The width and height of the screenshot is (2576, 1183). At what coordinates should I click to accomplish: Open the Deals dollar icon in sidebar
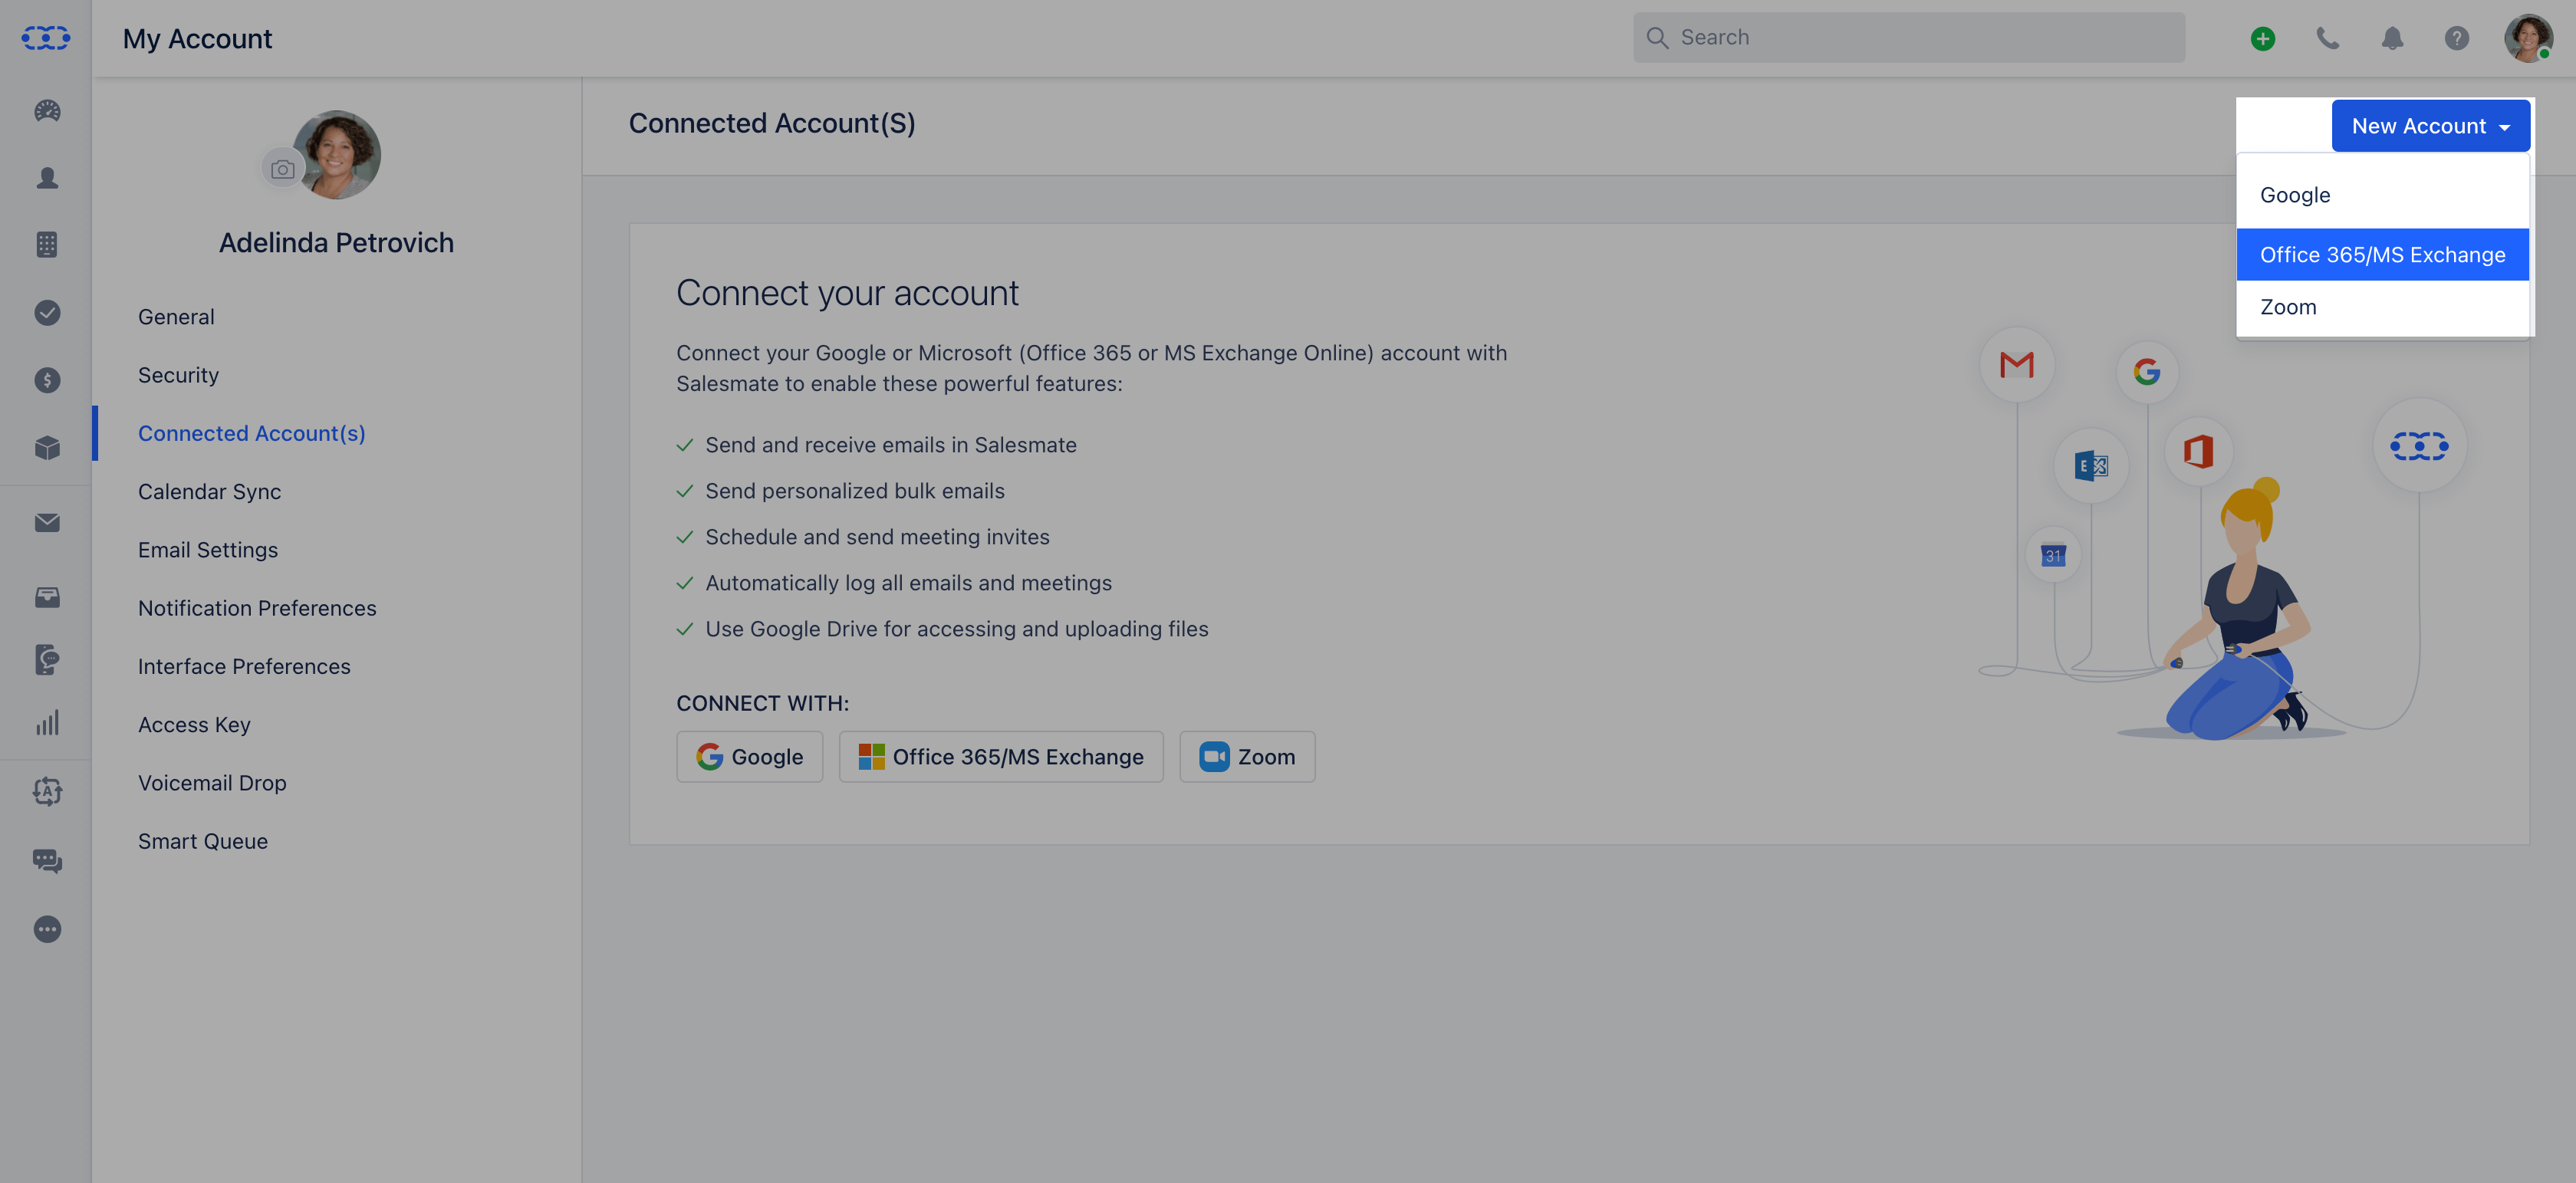pyautogui.click(x=47, y=380)
